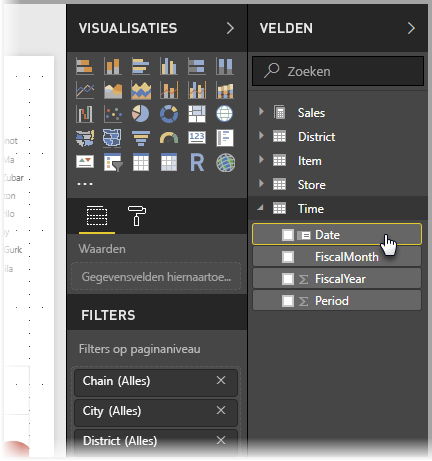
Task: Select the line and stacked column chart
Action: (x=169, y=90)
